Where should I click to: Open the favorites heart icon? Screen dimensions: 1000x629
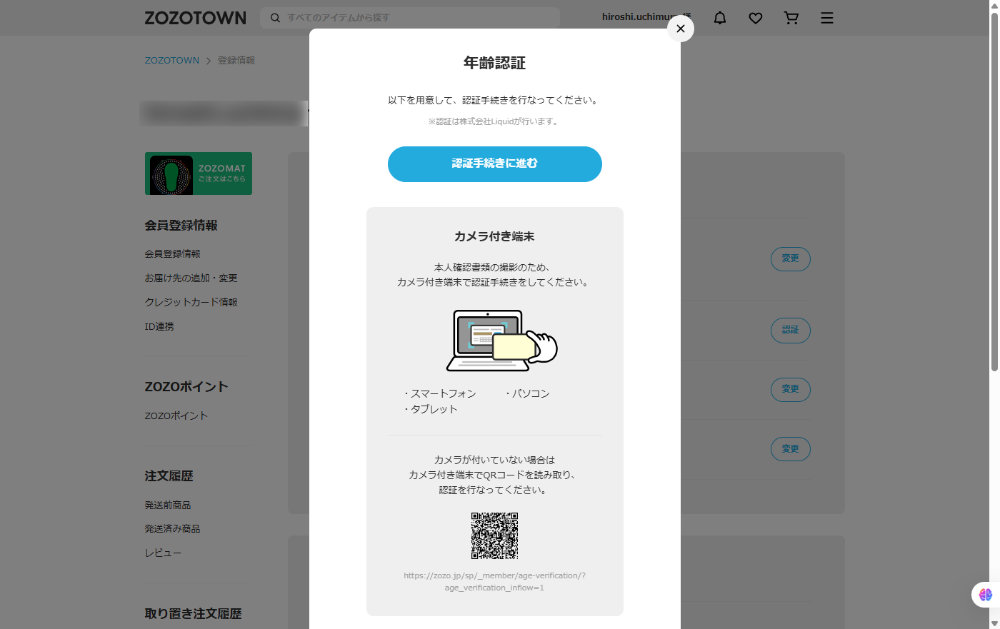(x=756, y=18)
